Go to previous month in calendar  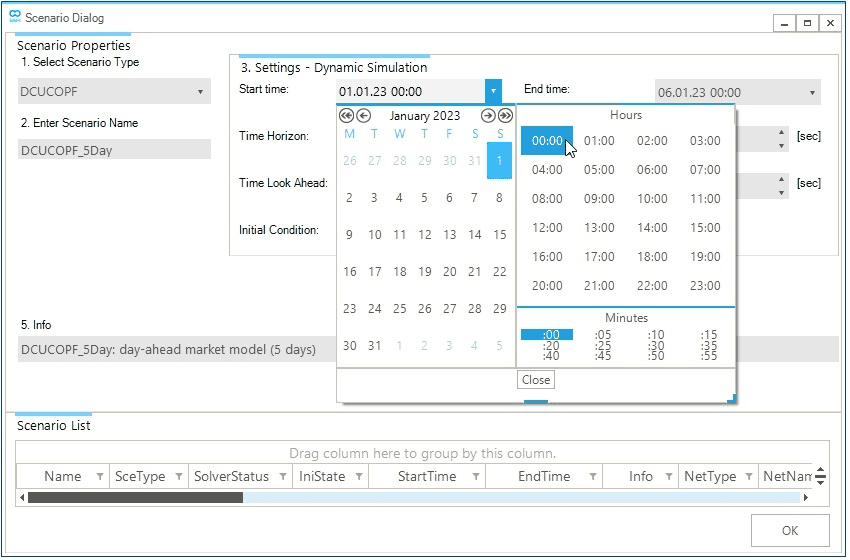(x=364, y=116)
